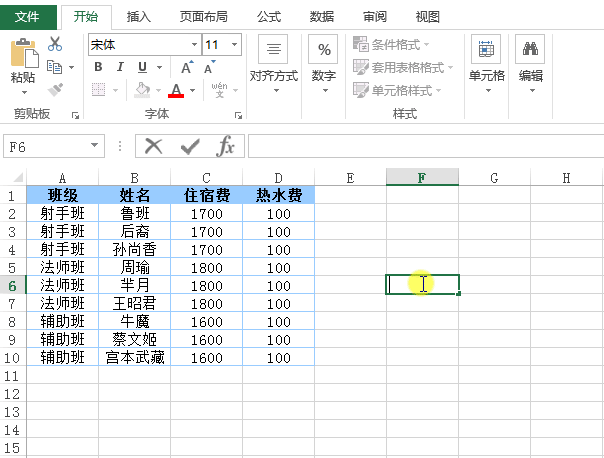Apply red font color A button

pos(176,91)
